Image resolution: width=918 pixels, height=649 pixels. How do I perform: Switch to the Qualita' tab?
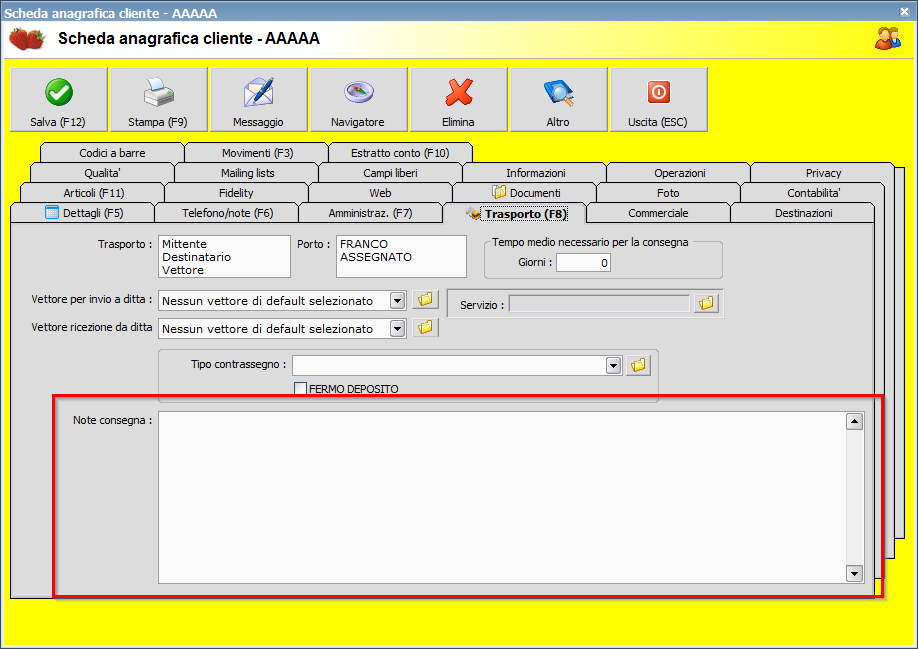tap(102, 173)
